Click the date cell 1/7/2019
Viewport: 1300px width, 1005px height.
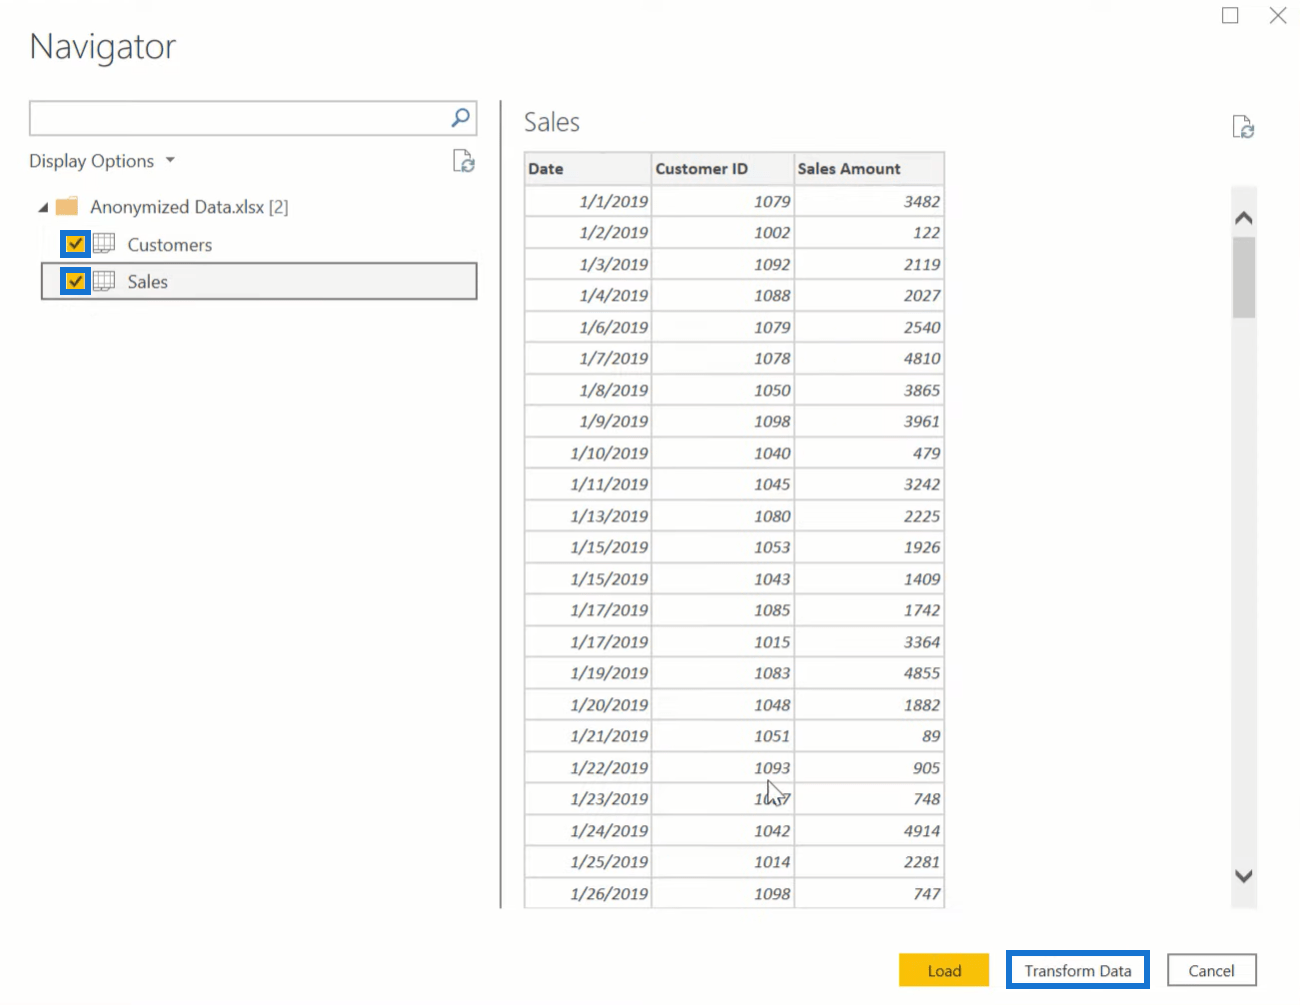(588, 358)
